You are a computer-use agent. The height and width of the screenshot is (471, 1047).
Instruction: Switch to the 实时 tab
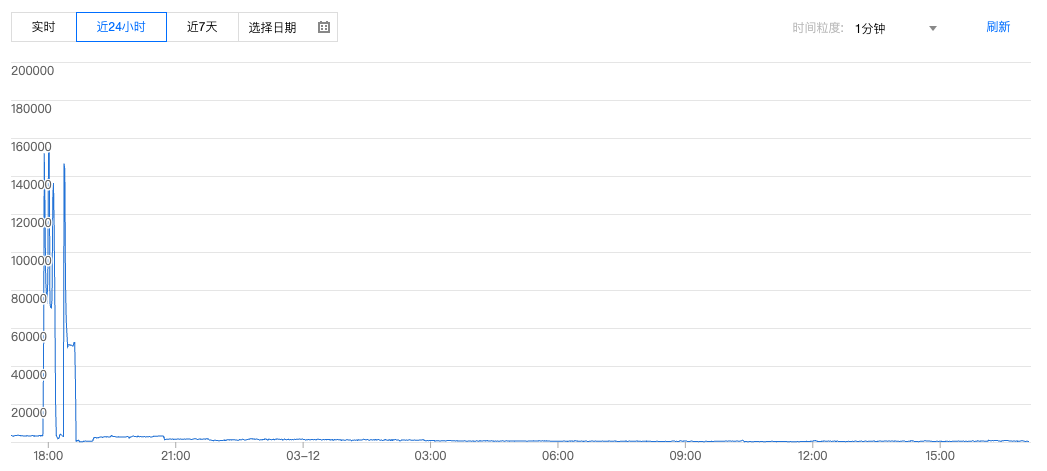[44, 27]
